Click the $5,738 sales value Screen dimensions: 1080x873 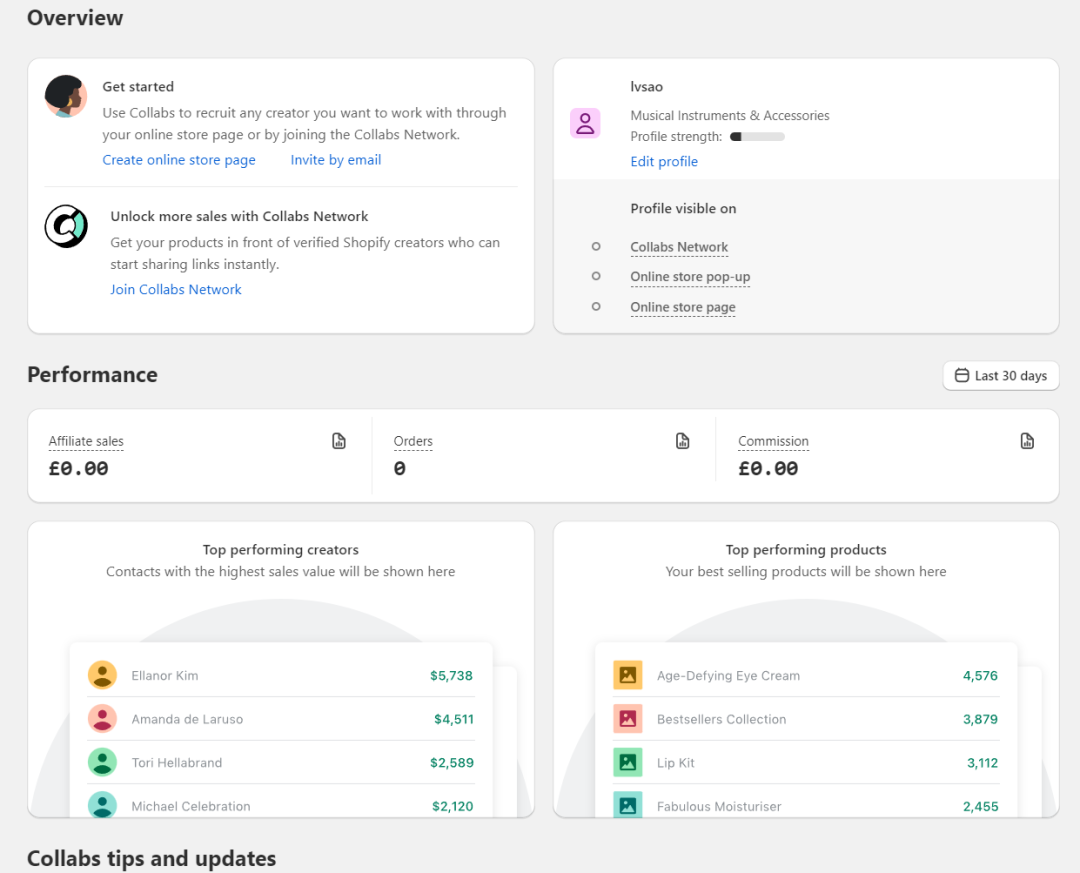451,676
